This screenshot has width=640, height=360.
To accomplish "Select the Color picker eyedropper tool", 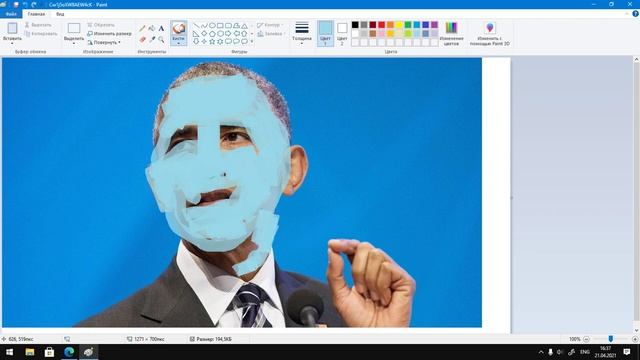I will 151,40.
